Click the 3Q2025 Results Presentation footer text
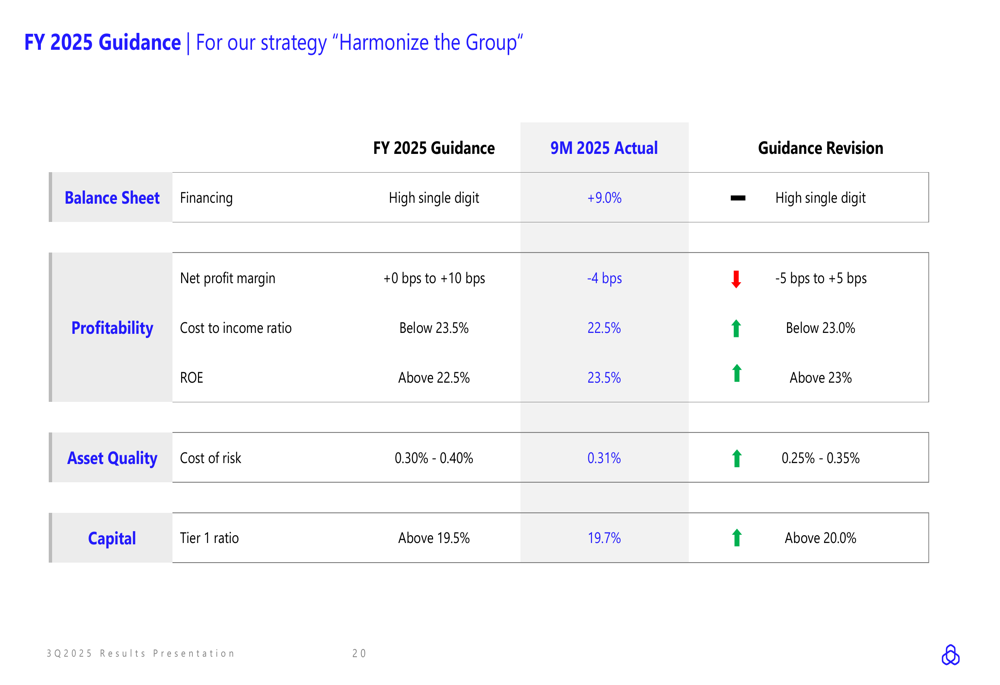This screenshot has width=1000, height=685. pyautogui.click(x=141, y=654)
